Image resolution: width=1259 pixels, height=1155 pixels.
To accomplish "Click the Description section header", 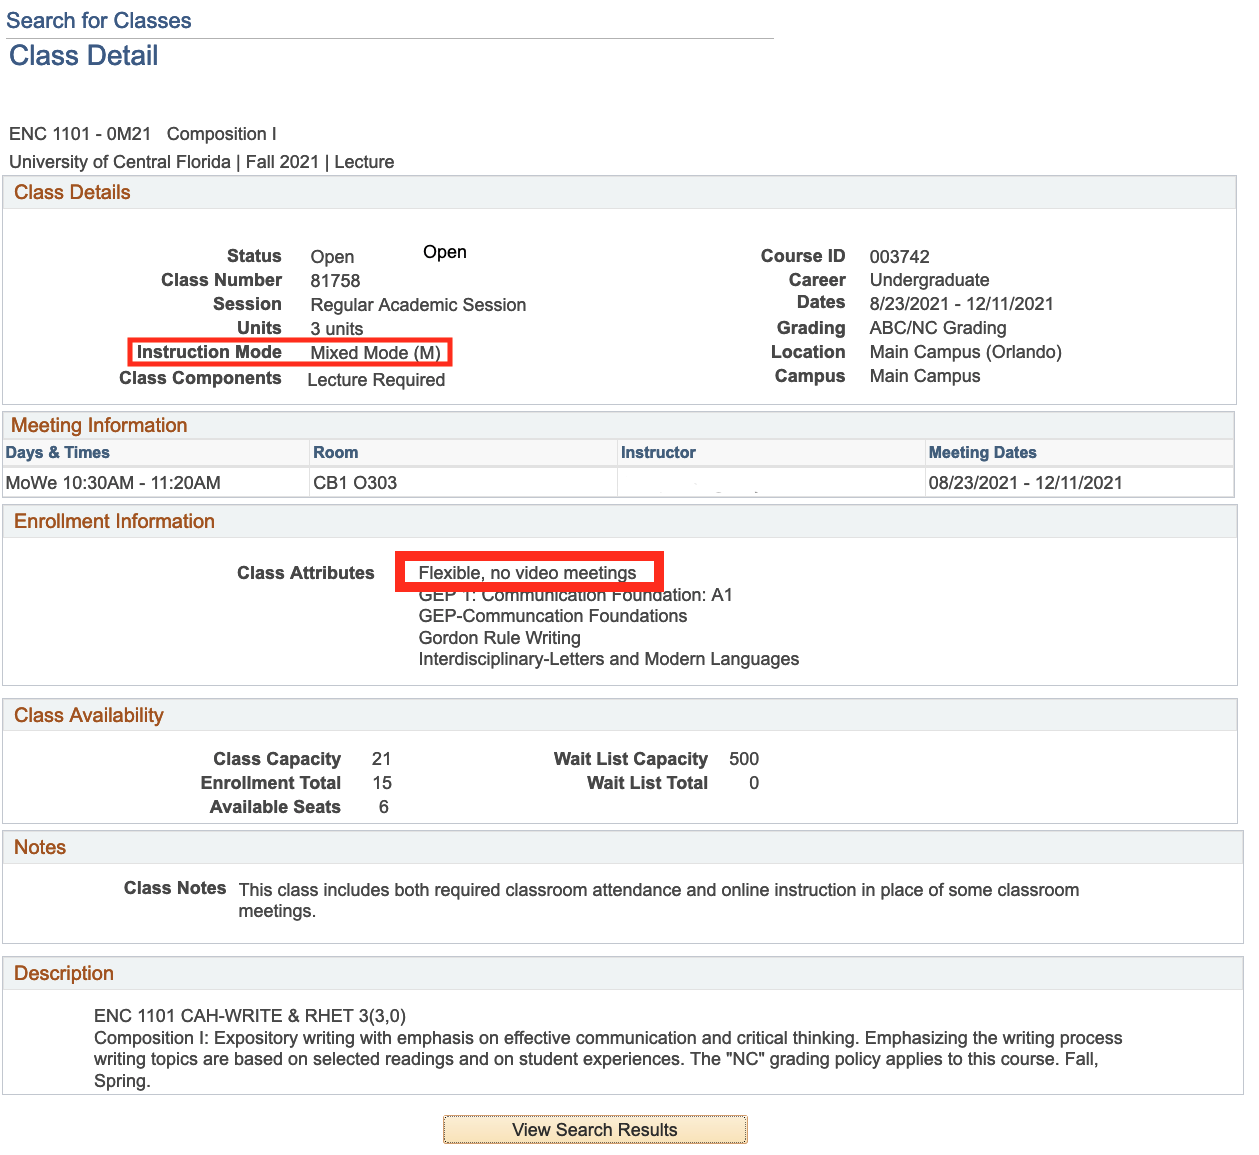I will 64,973.
